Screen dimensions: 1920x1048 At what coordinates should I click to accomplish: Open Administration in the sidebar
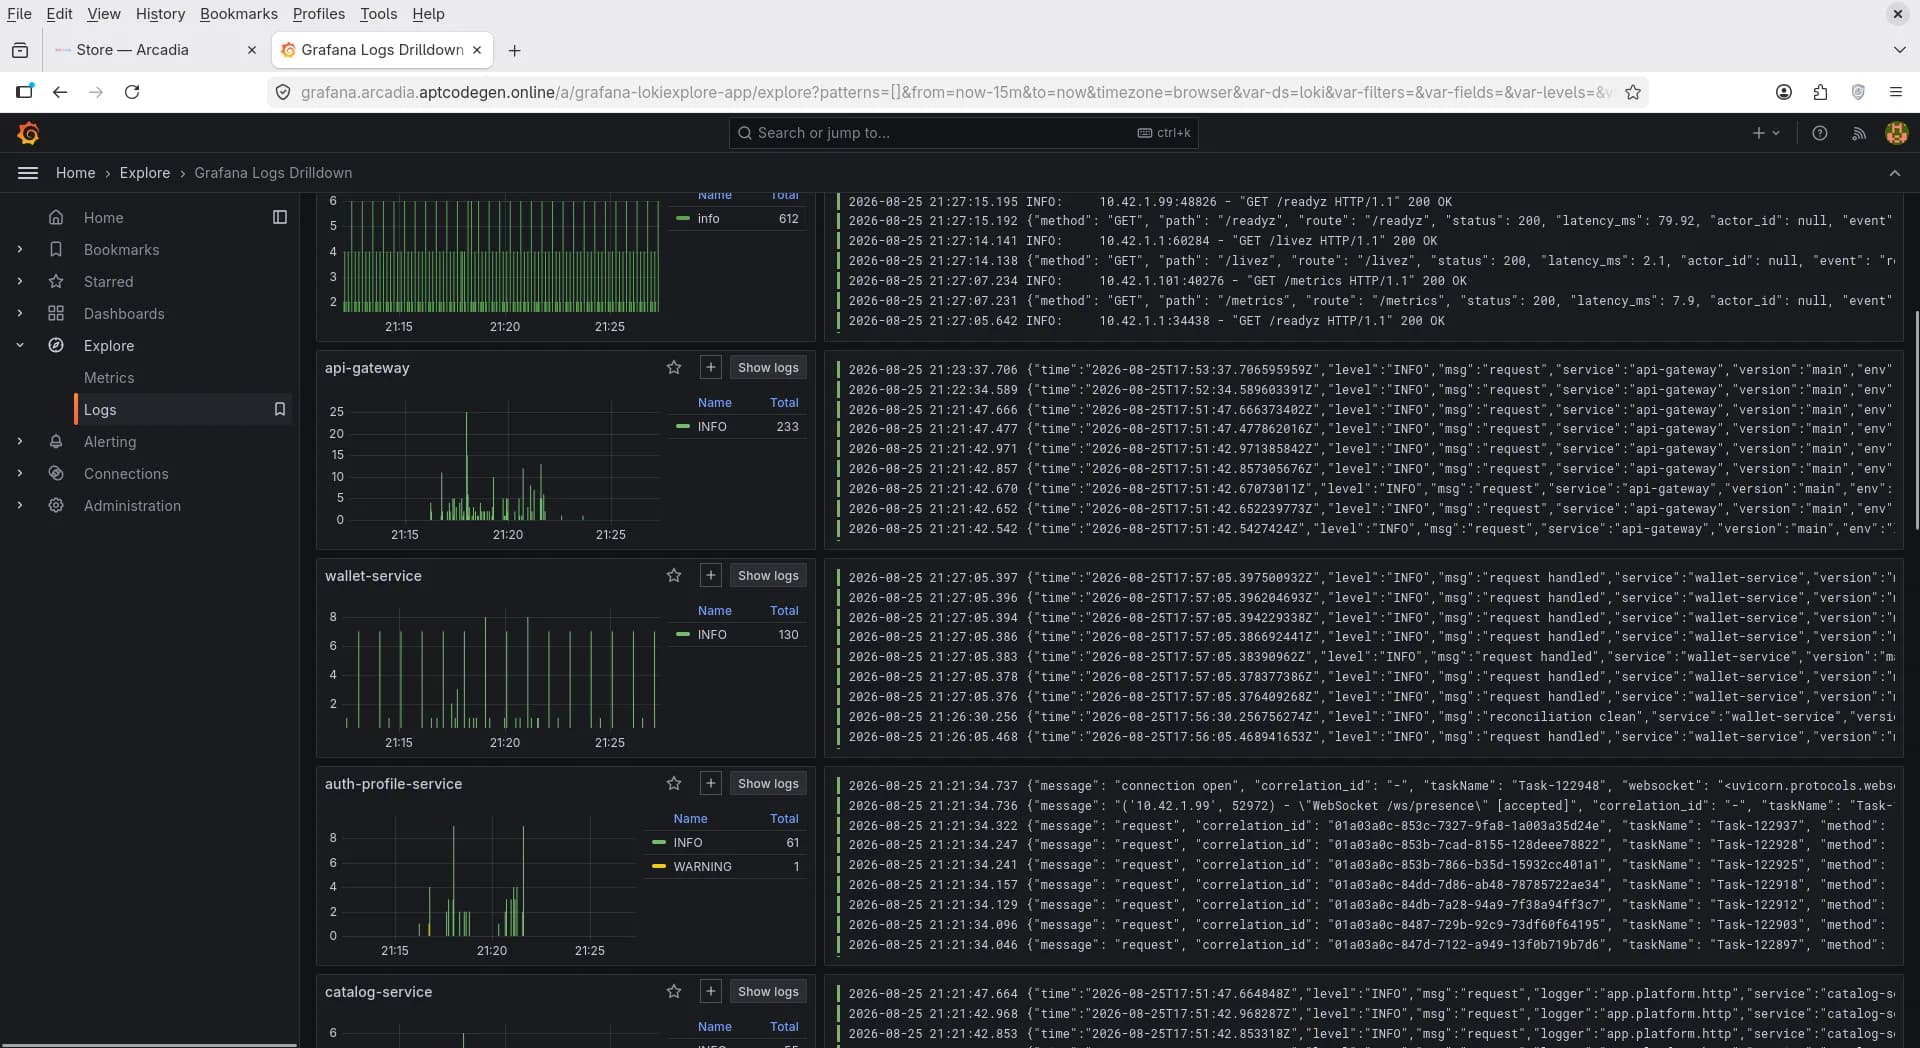pyautogui.click(x=132, y=506)
